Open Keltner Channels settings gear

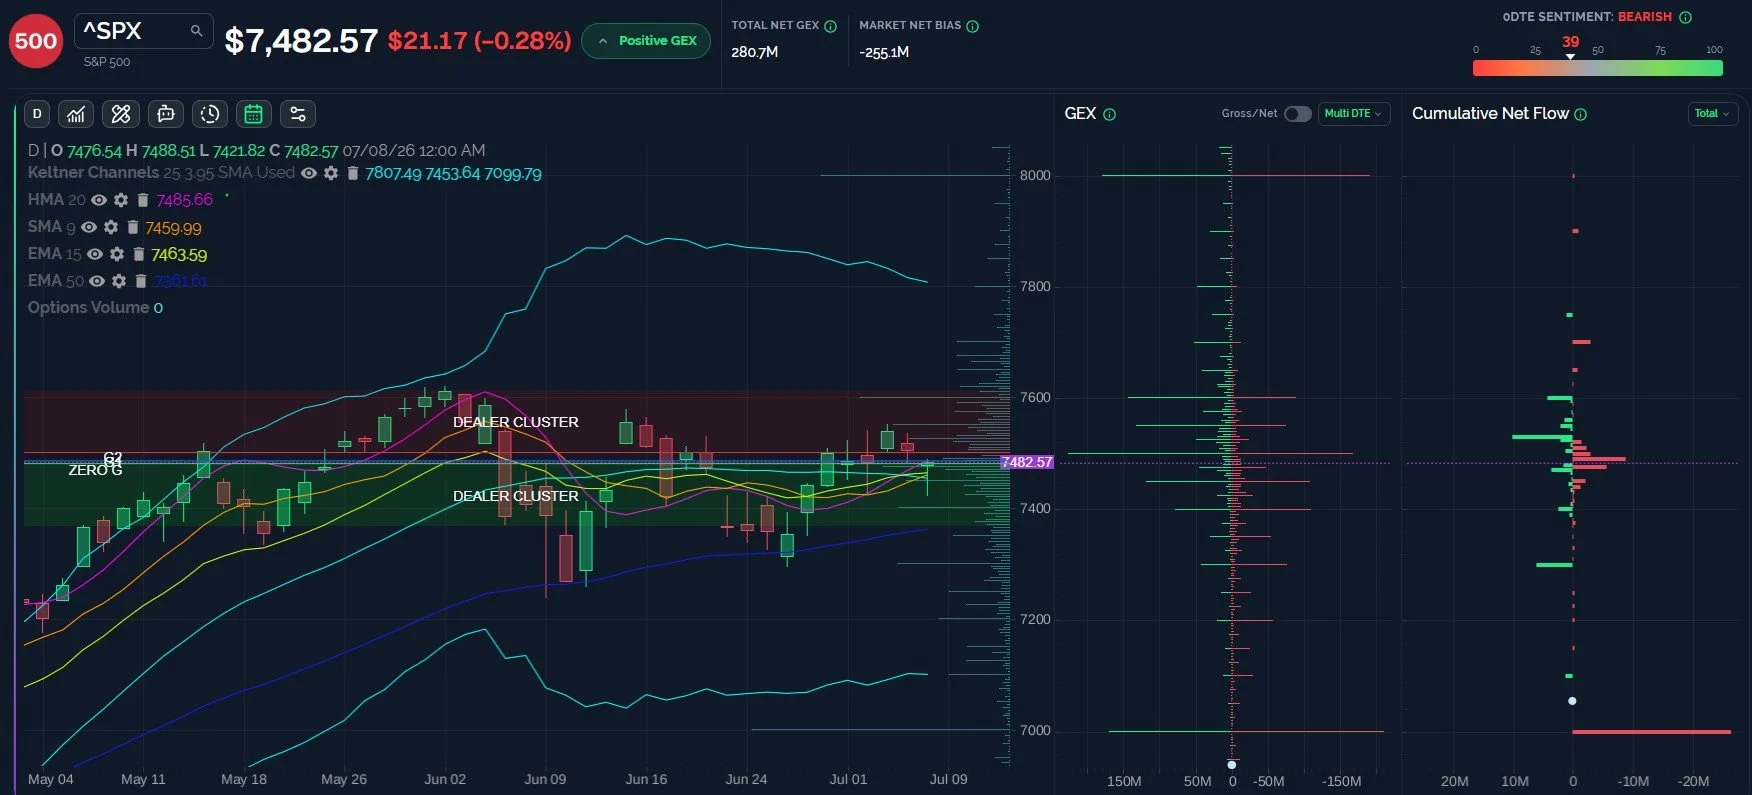tap(331, 173)
